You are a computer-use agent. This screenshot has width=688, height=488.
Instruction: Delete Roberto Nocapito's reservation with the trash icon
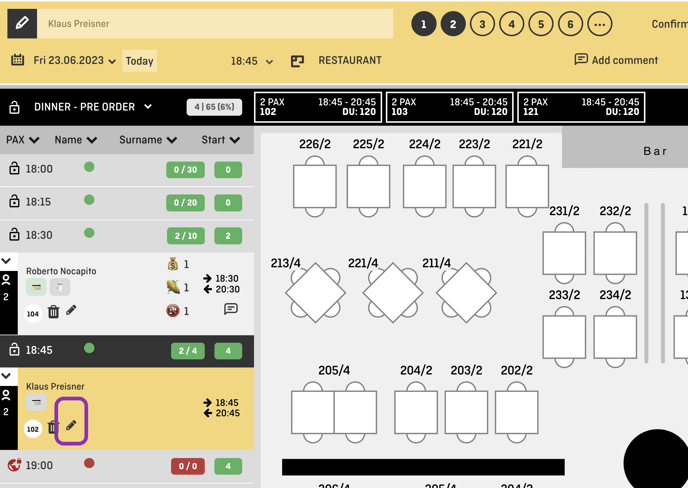pos(54,312)
